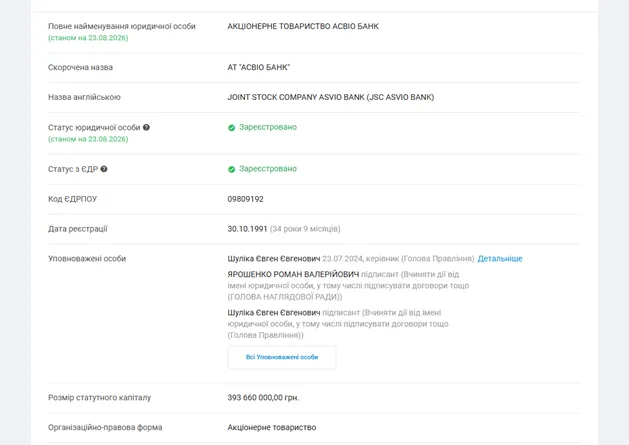Click the Назва англійською label
Image resolution: width=629 pixels, height=445 pixels.
pyautogui.click(x=84, y=97)
